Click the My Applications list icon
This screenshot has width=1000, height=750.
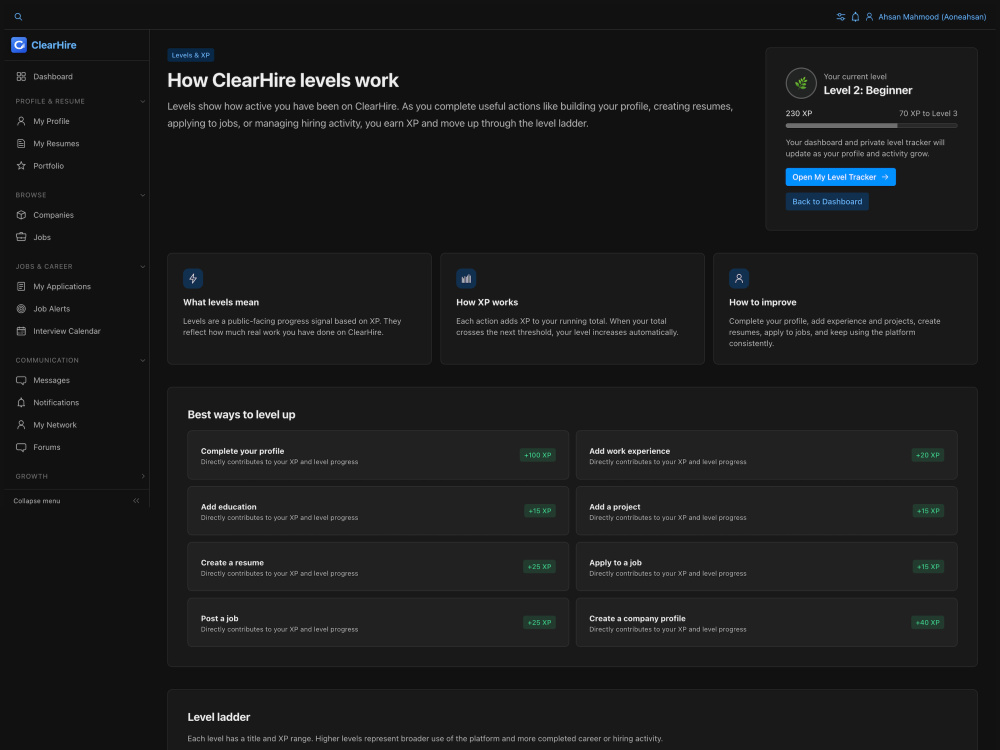pos(21,286)
